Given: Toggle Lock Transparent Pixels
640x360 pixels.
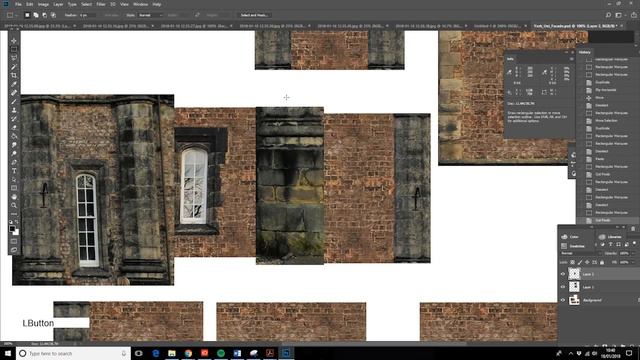Looking at the screenshot, I should 573,262.
